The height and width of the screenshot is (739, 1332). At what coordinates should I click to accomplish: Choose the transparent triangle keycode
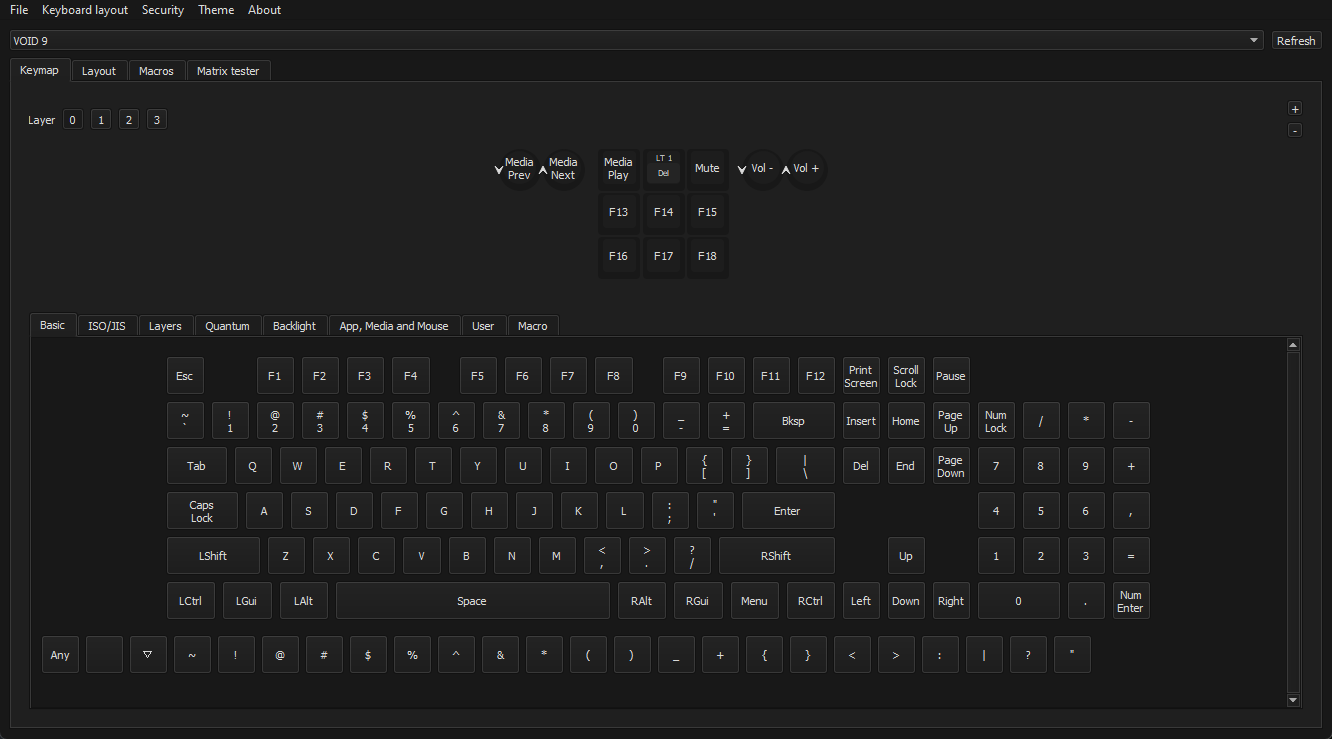tap(148, 655)
